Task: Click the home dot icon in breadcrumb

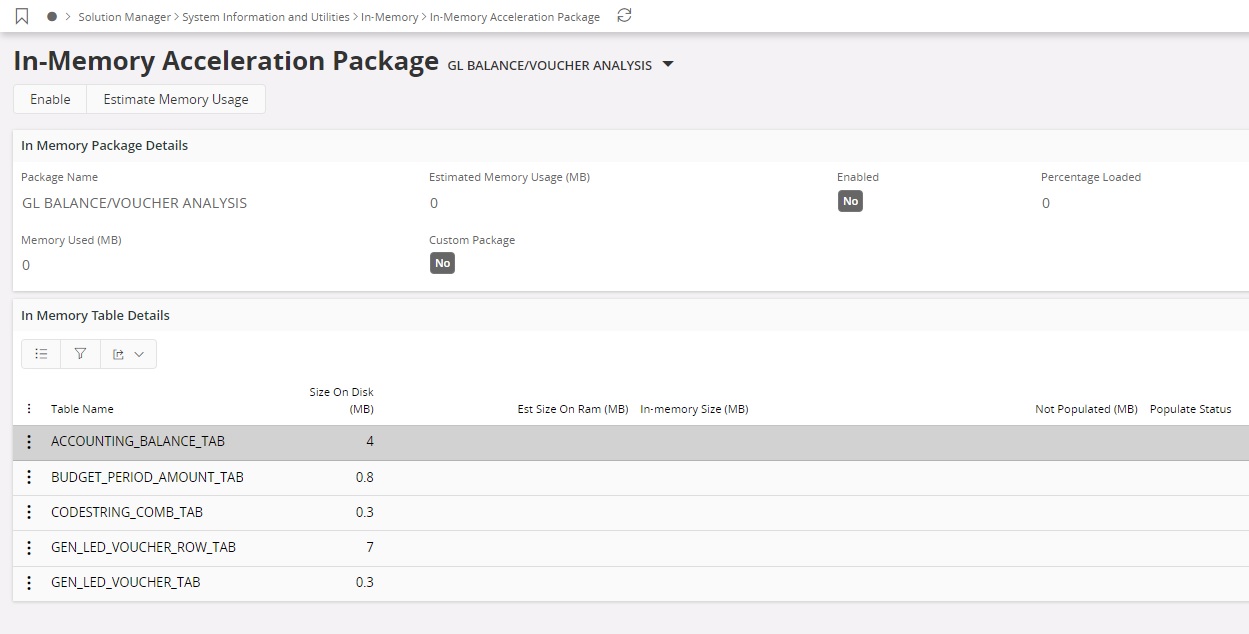Action: click(52, 17)
